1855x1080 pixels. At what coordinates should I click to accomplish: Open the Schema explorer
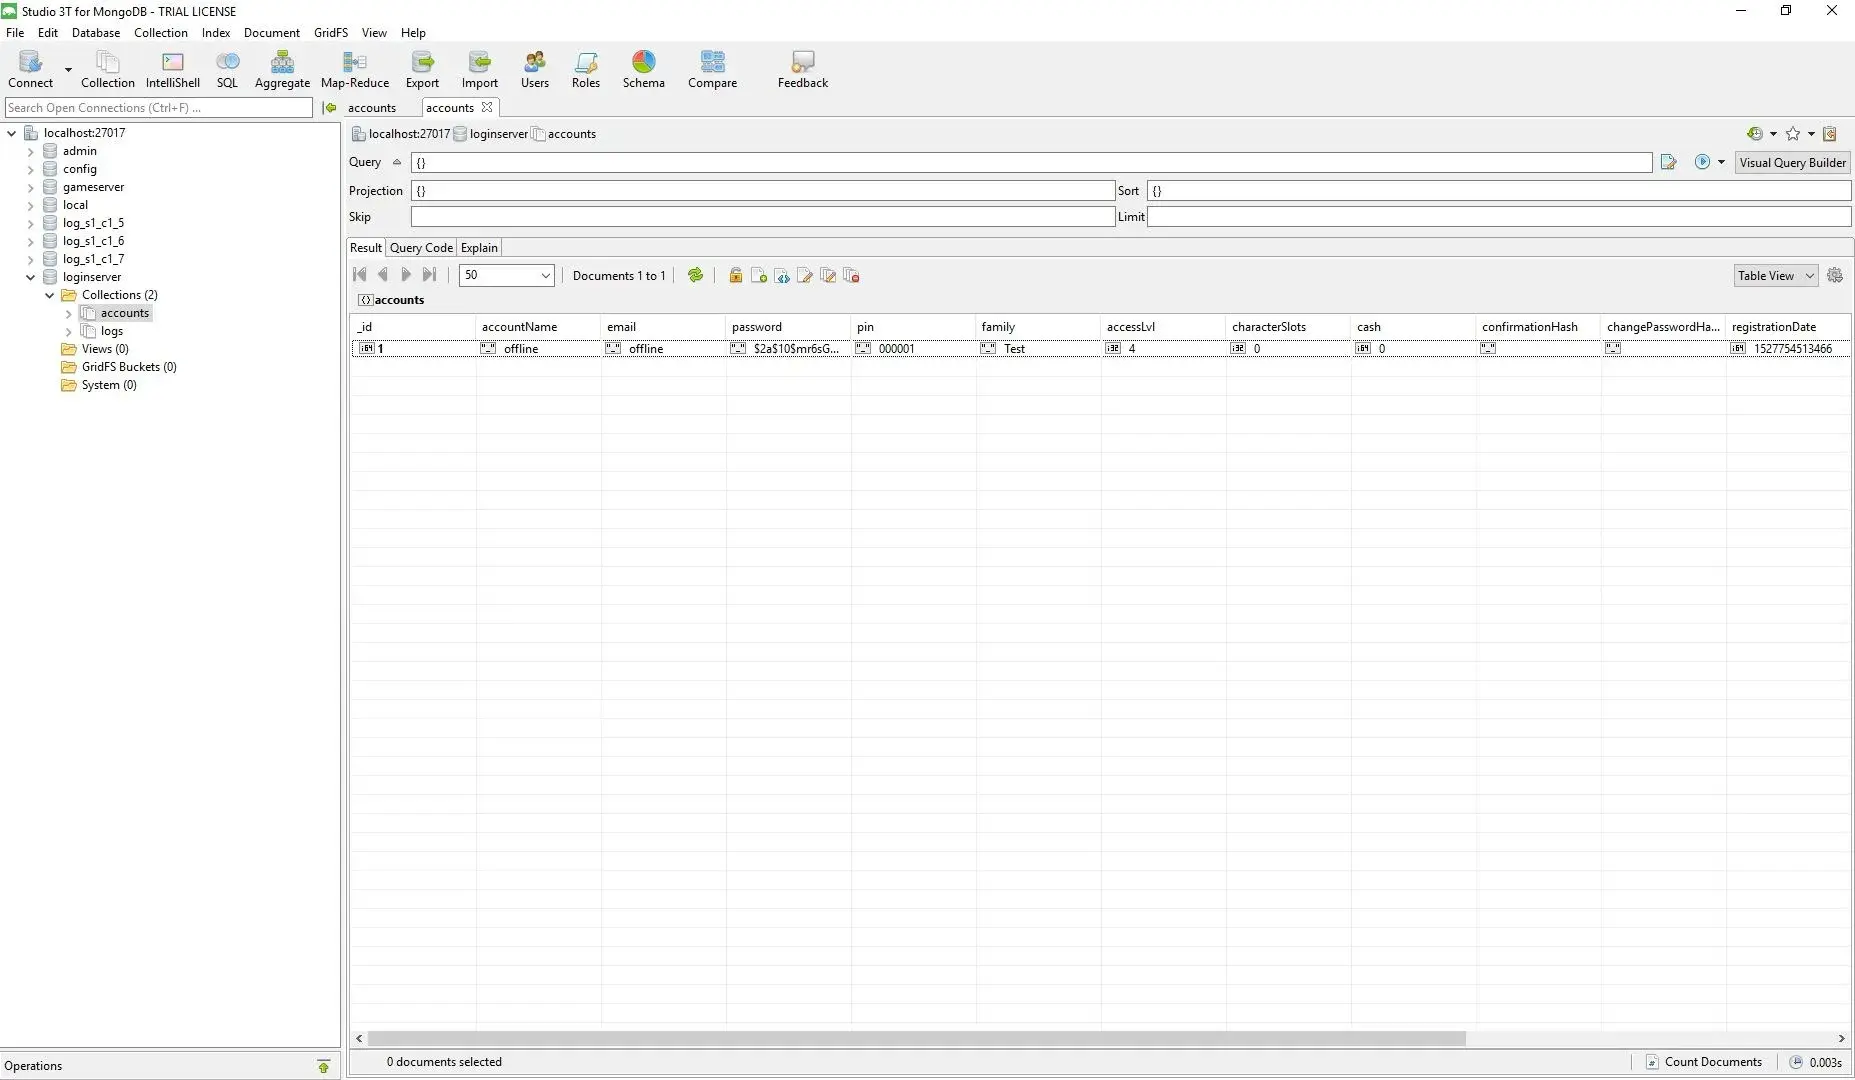click(643, 70)
